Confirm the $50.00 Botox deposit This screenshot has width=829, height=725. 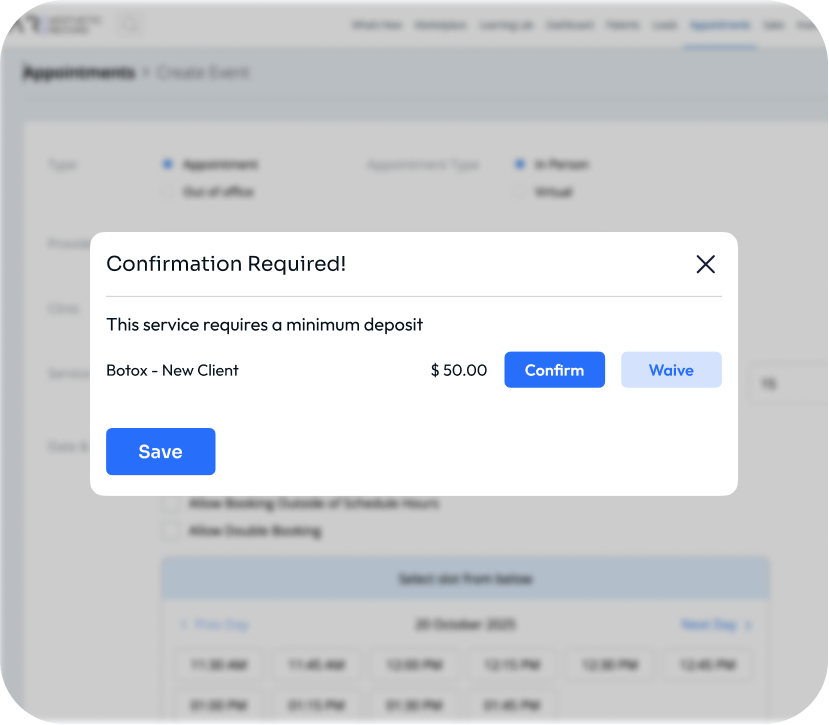point(554,370)
